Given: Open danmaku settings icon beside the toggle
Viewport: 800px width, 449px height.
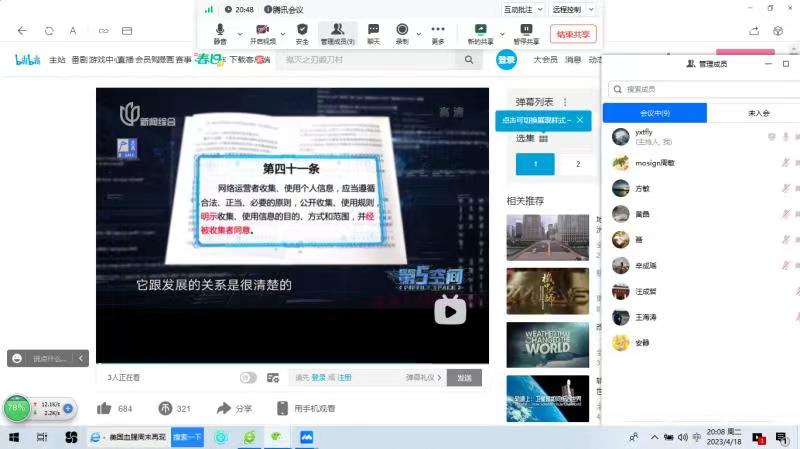Looking at the screenshot, I should click(273, 378).
